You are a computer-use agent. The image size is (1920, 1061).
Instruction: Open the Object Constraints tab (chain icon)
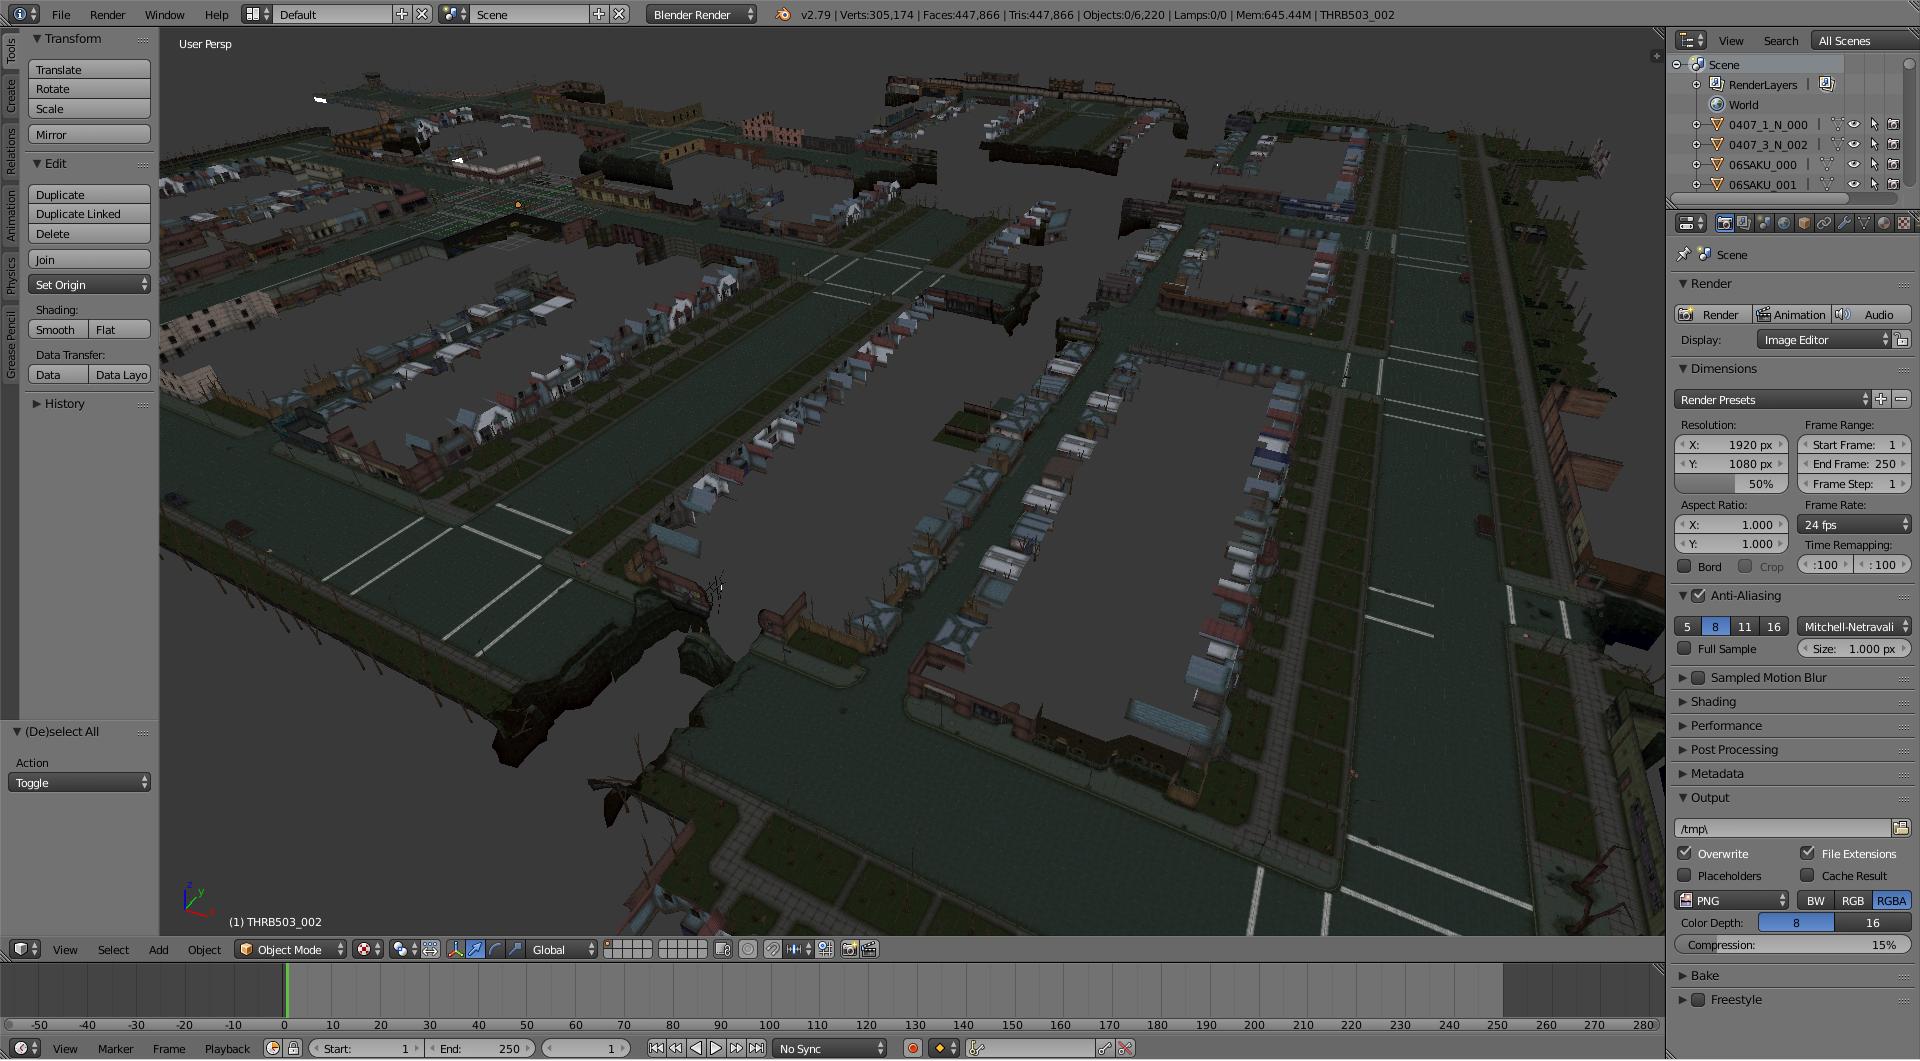[1824, 223]
